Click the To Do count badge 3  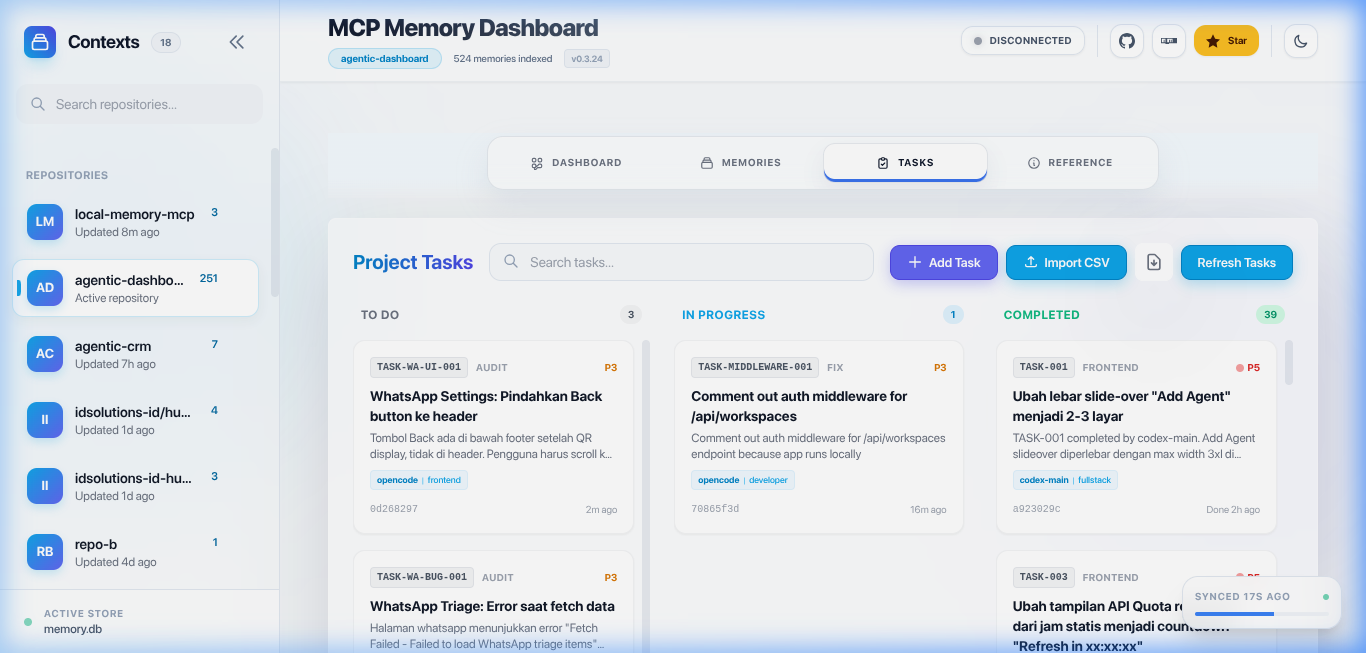(x=630, y=315)
